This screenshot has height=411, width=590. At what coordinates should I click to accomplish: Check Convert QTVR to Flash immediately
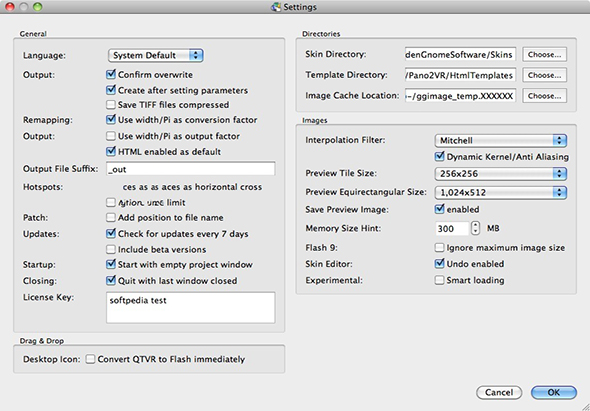pyautogui.click(x=90, y=359)
